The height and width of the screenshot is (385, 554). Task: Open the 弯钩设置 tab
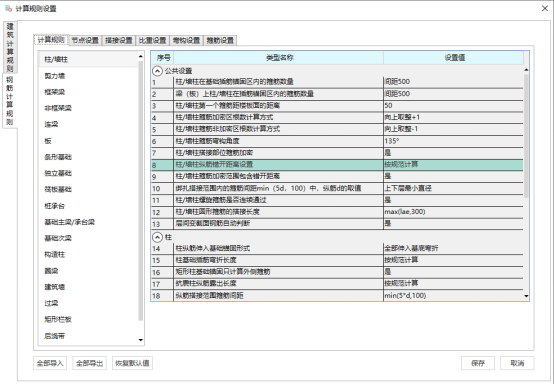click(186, 40)
